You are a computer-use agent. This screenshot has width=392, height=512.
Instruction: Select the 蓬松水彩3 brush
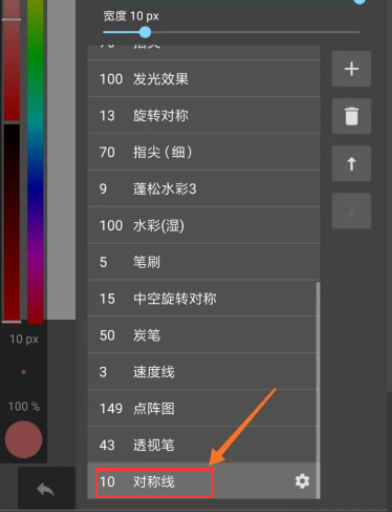point(204,189)
